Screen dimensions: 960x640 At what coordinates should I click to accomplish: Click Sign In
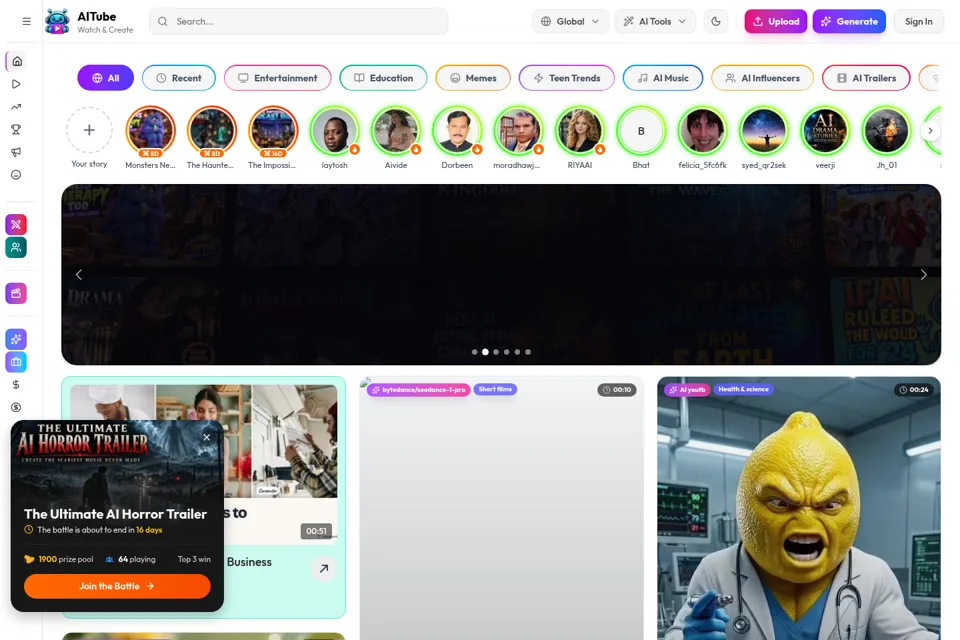click(x=918, y=21)
